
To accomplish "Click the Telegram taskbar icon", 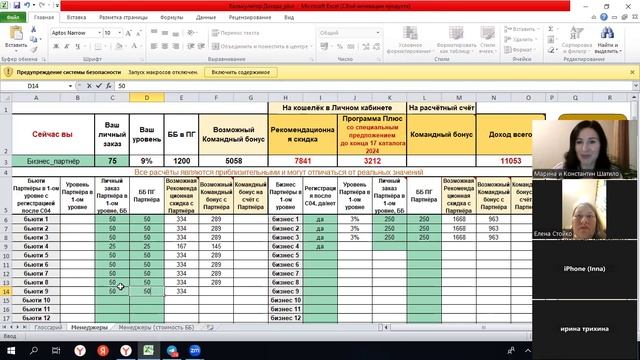I will click(x=172, y=351).
